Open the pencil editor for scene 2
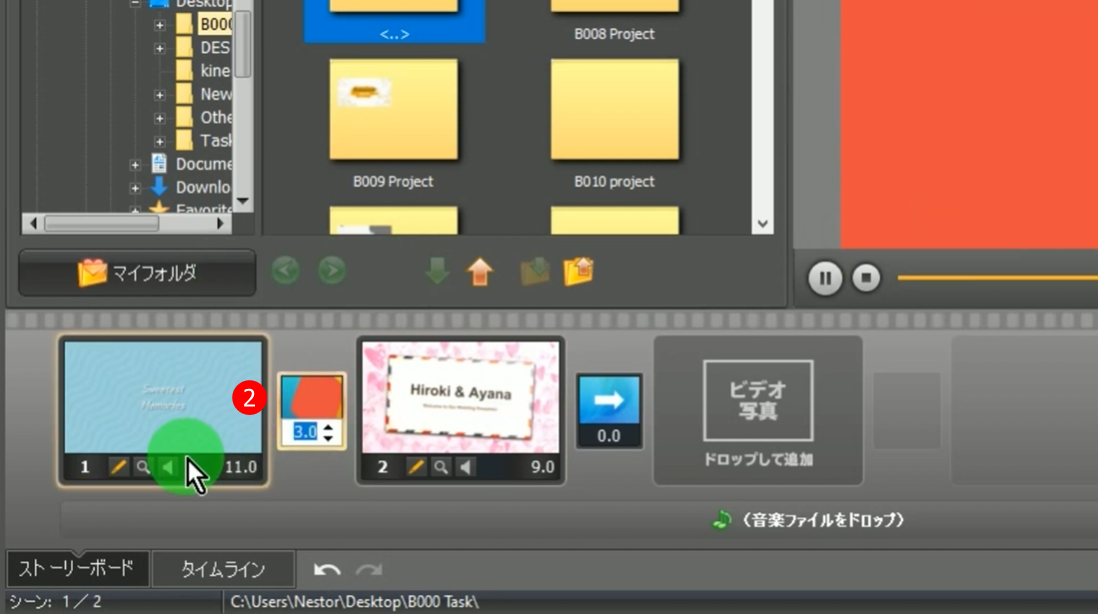 pos(416,467)
